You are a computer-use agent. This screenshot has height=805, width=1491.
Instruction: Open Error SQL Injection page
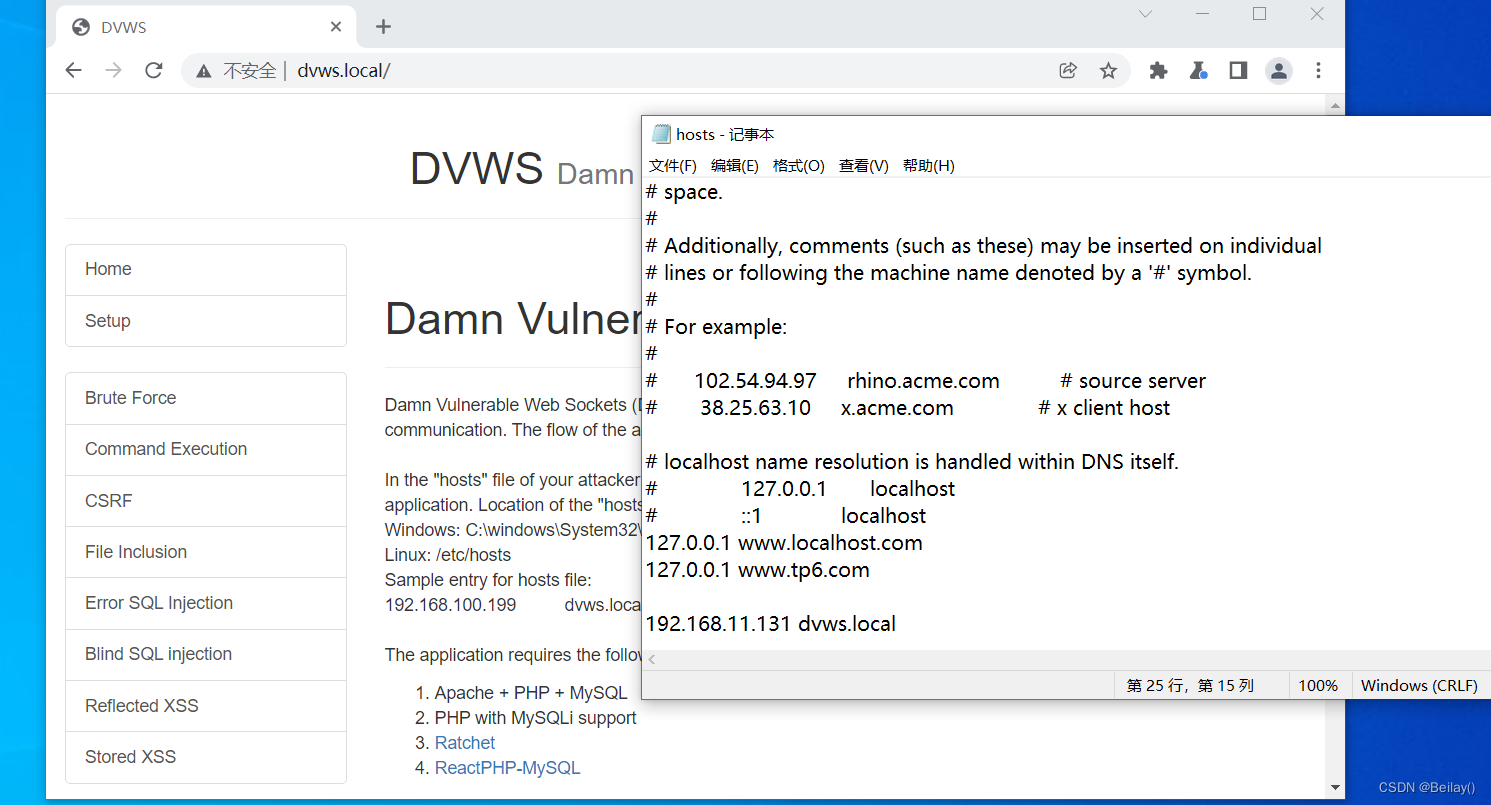[206, 603]
